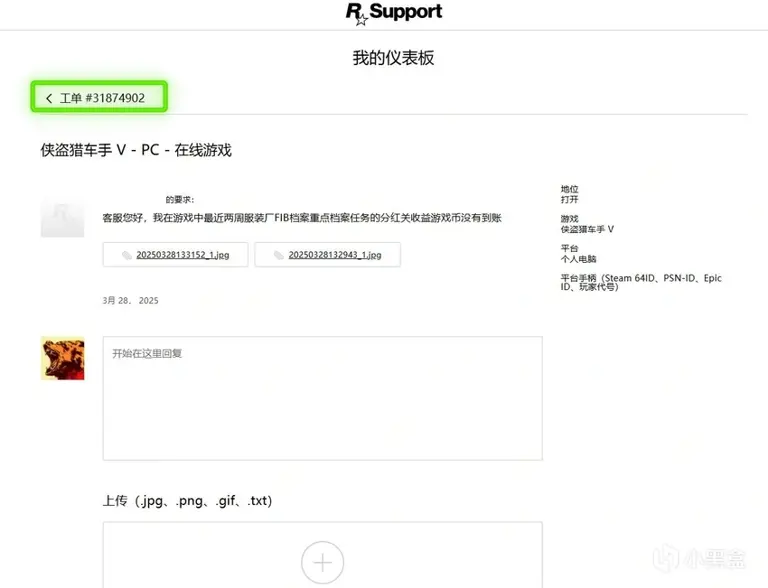Click paperclip icon of first attachment
The width and height of the screenshot is (768, 588).
coord(127,255)
